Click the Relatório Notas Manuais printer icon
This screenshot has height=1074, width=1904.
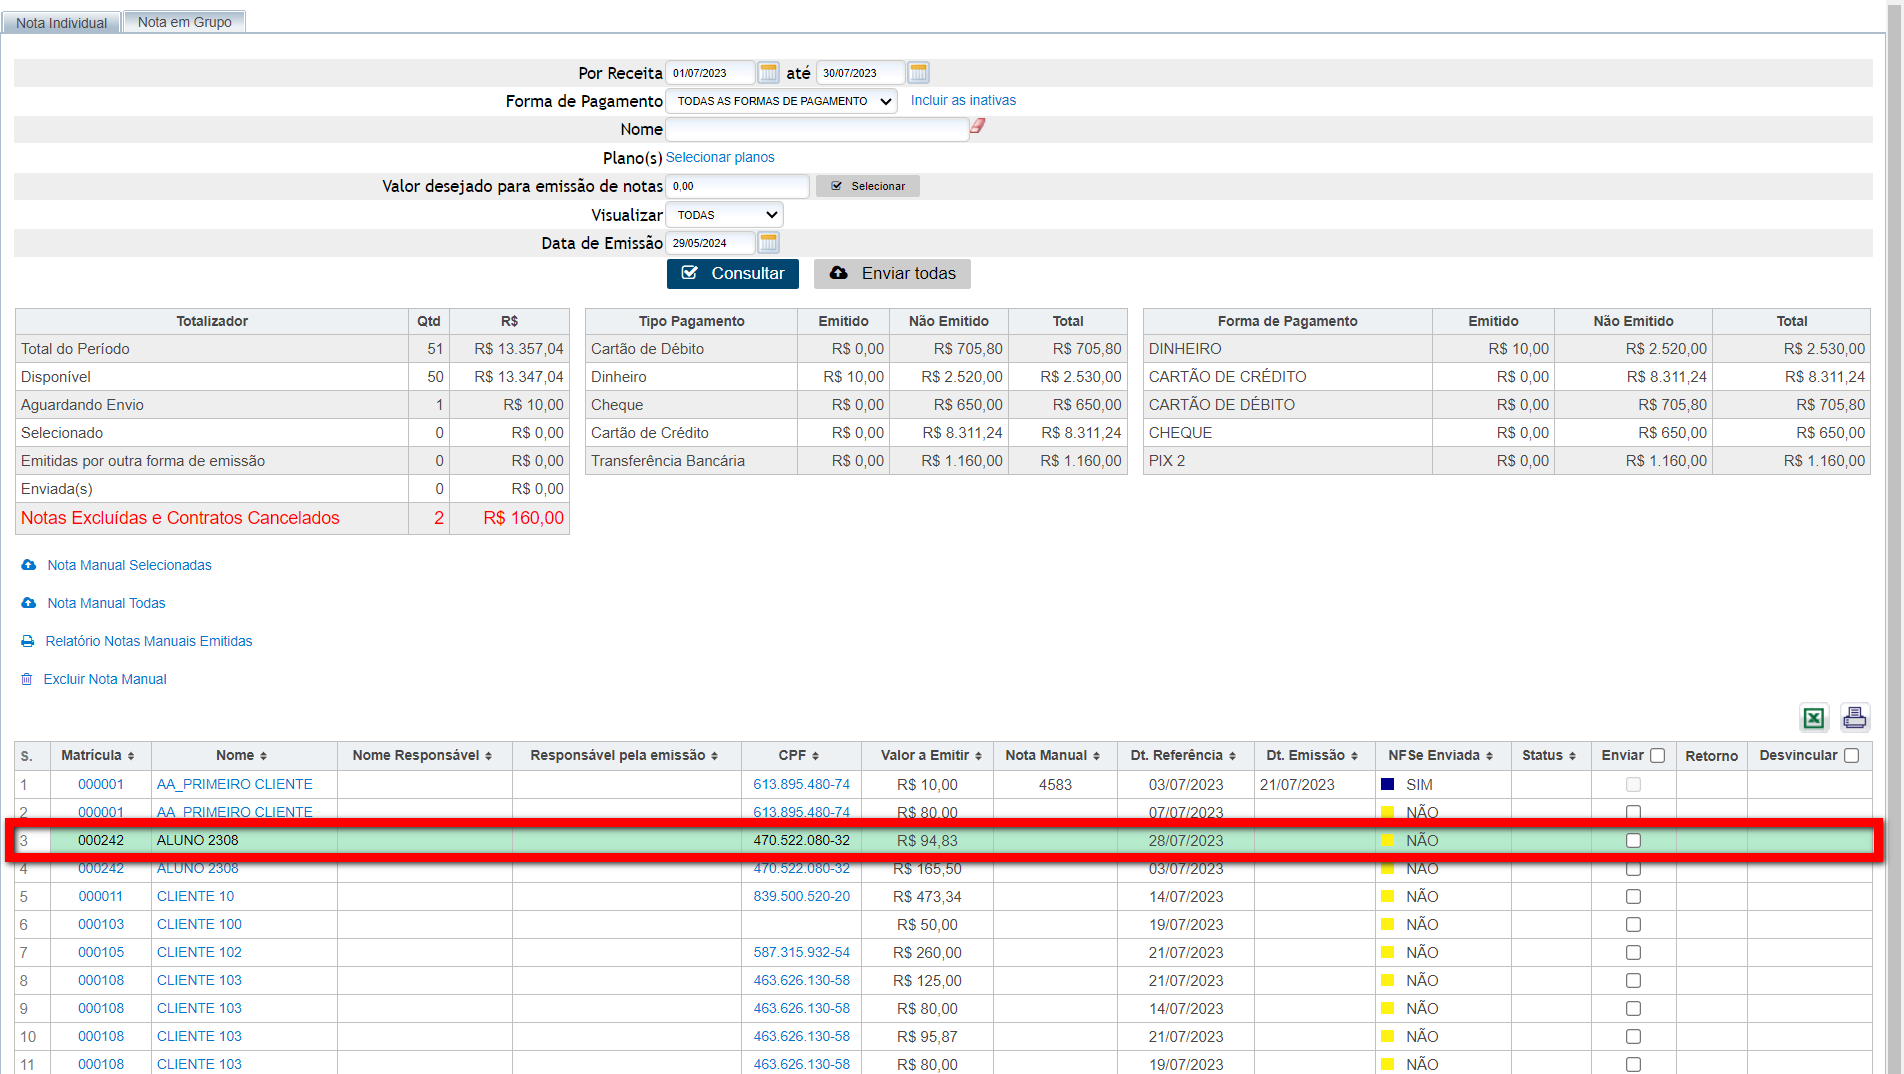(28, 641)
